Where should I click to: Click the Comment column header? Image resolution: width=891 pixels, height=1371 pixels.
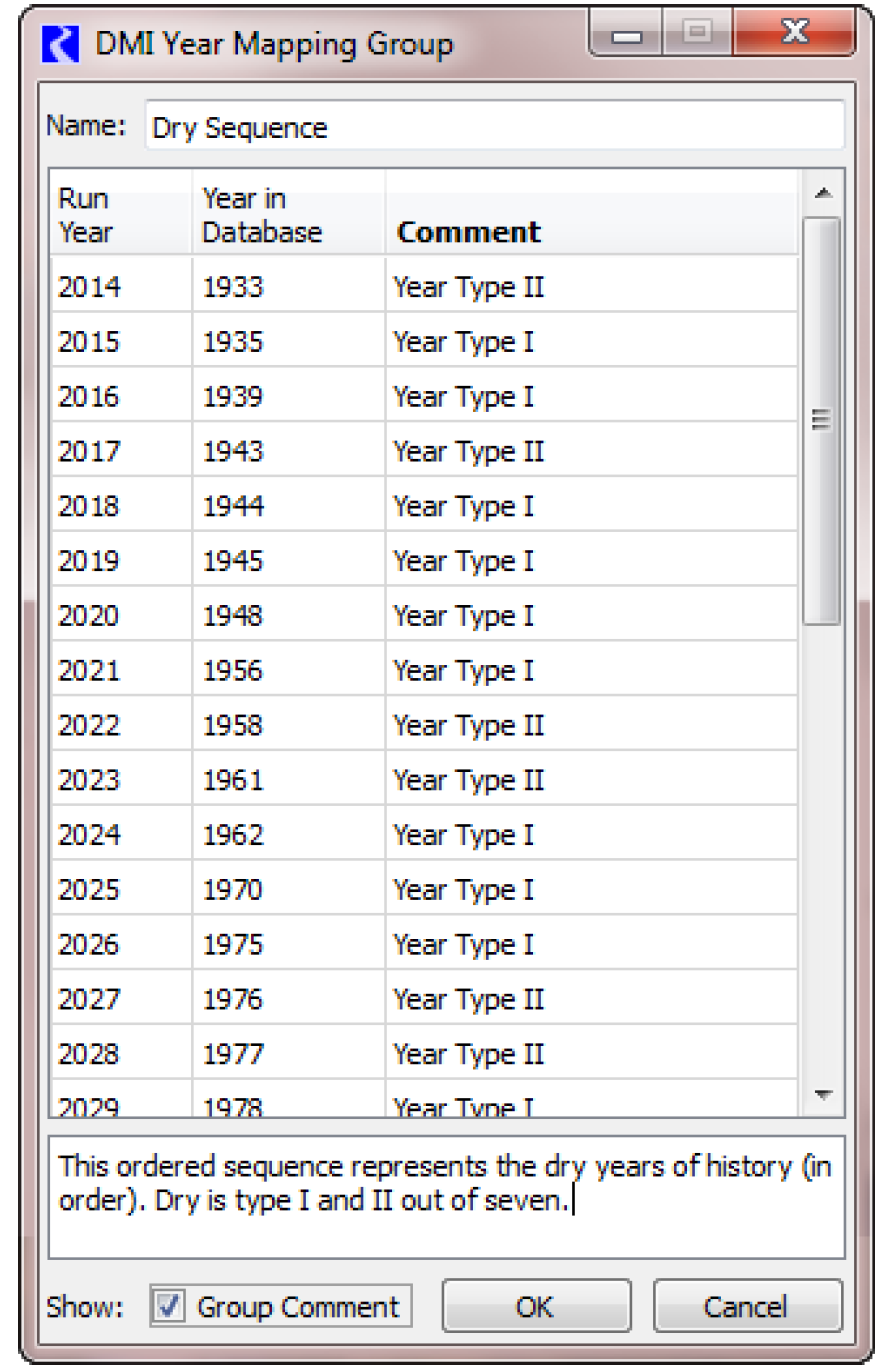[x=590, y=232]
